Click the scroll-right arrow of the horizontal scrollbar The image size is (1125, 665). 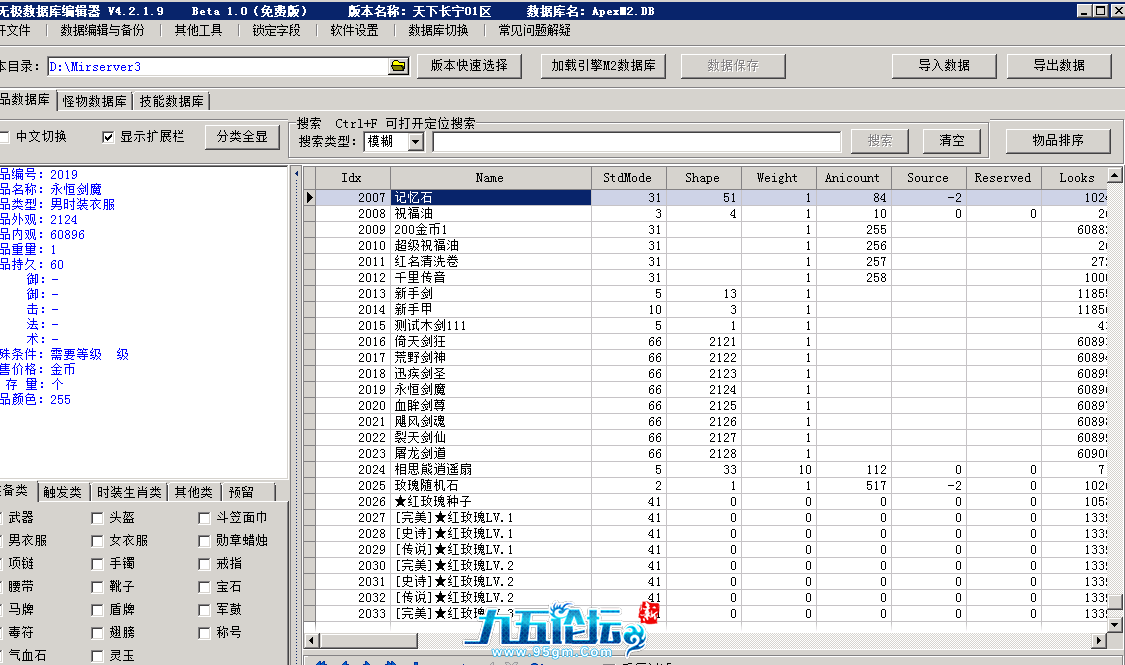1100,640
